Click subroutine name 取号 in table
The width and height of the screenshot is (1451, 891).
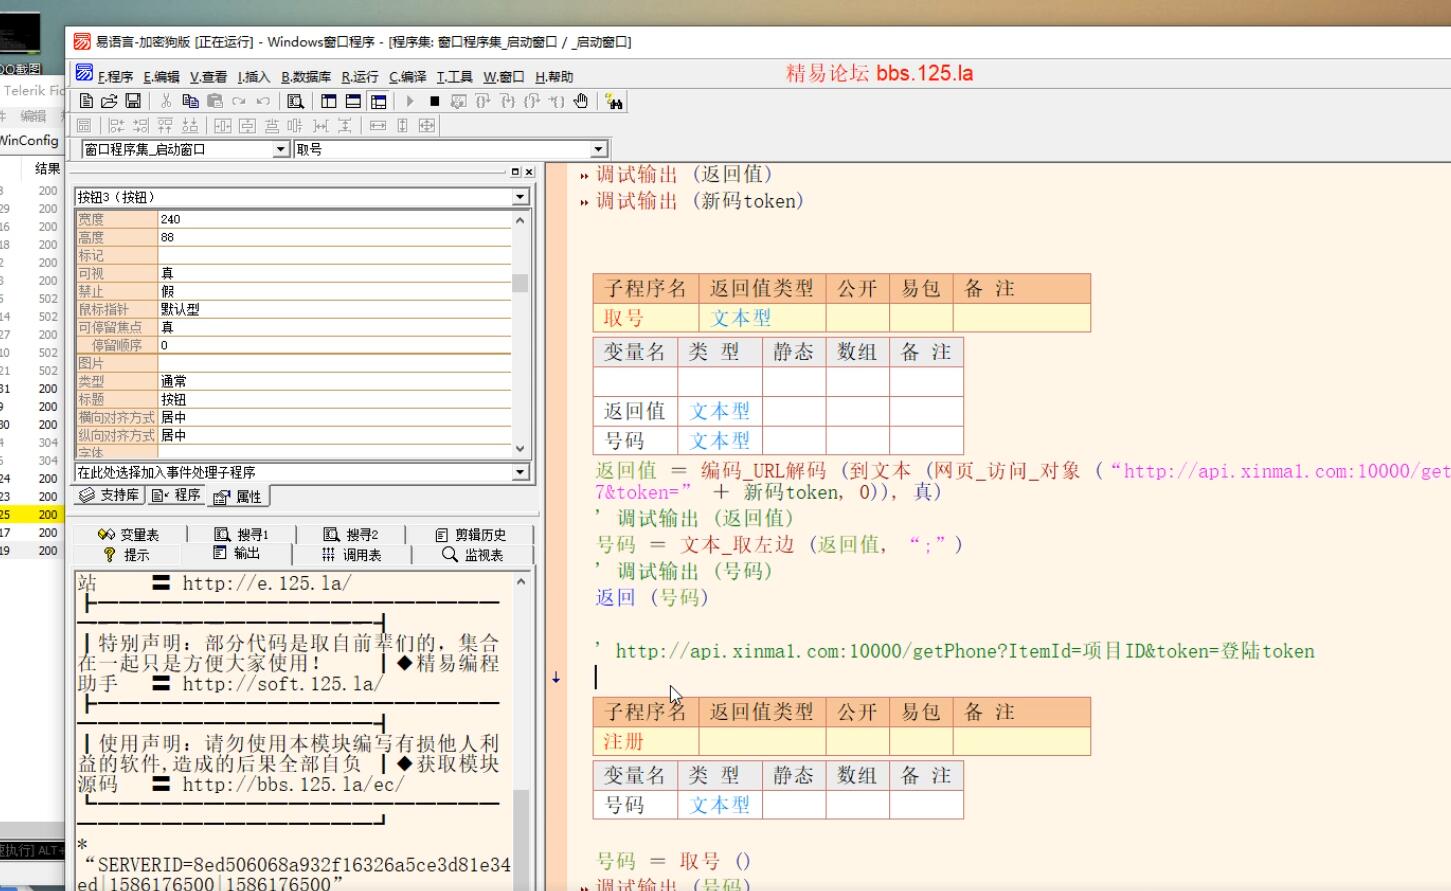point(624,318)
